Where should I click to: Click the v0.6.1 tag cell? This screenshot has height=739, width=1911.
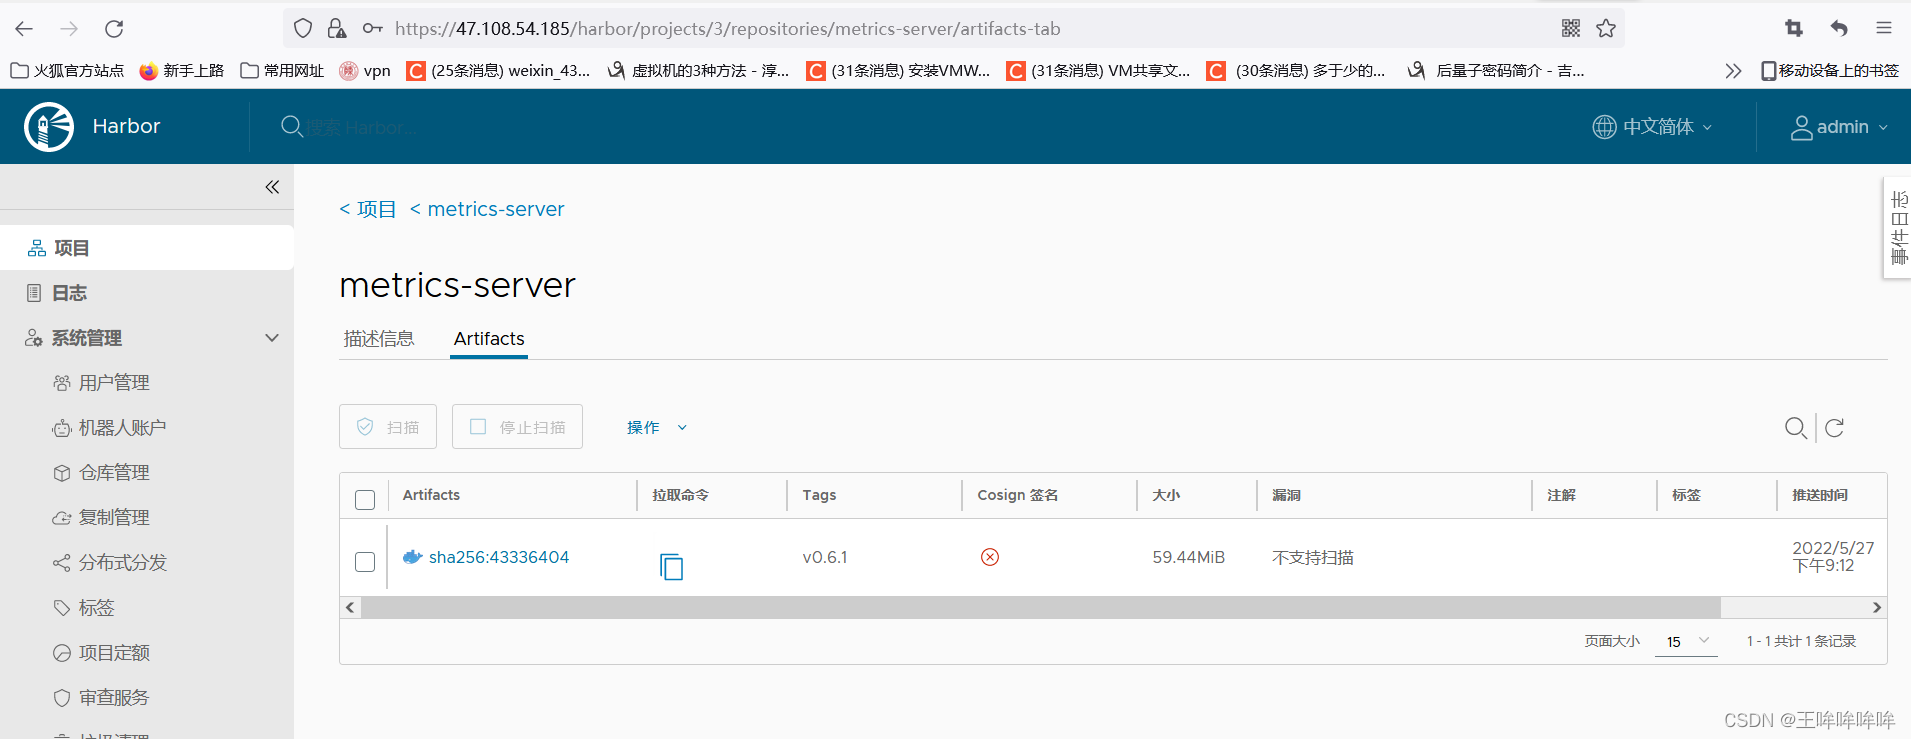[825, 557]
